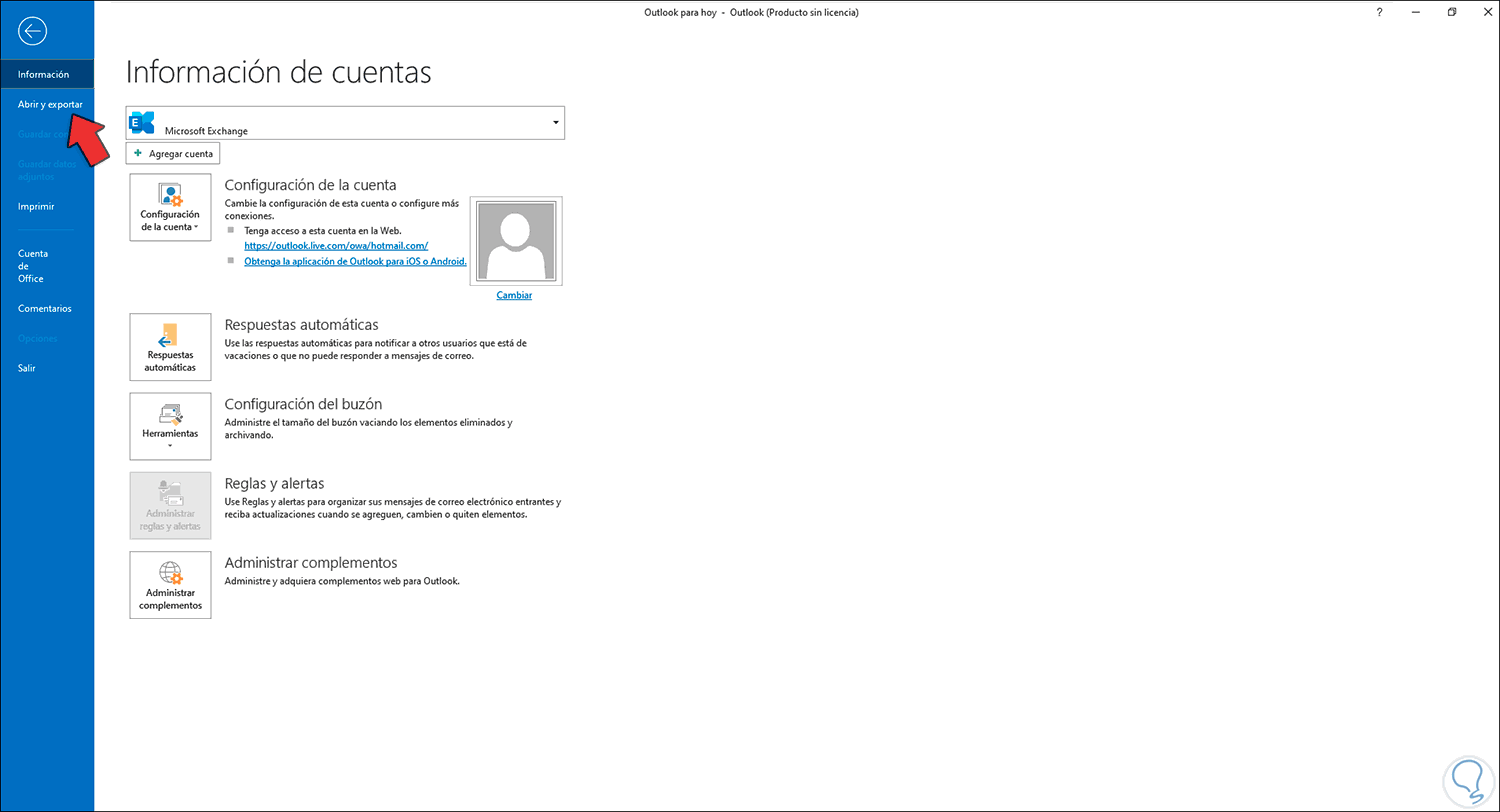Minimize the Outlook window
This screenshot has width=1500, height=812.
(1416, 12)
